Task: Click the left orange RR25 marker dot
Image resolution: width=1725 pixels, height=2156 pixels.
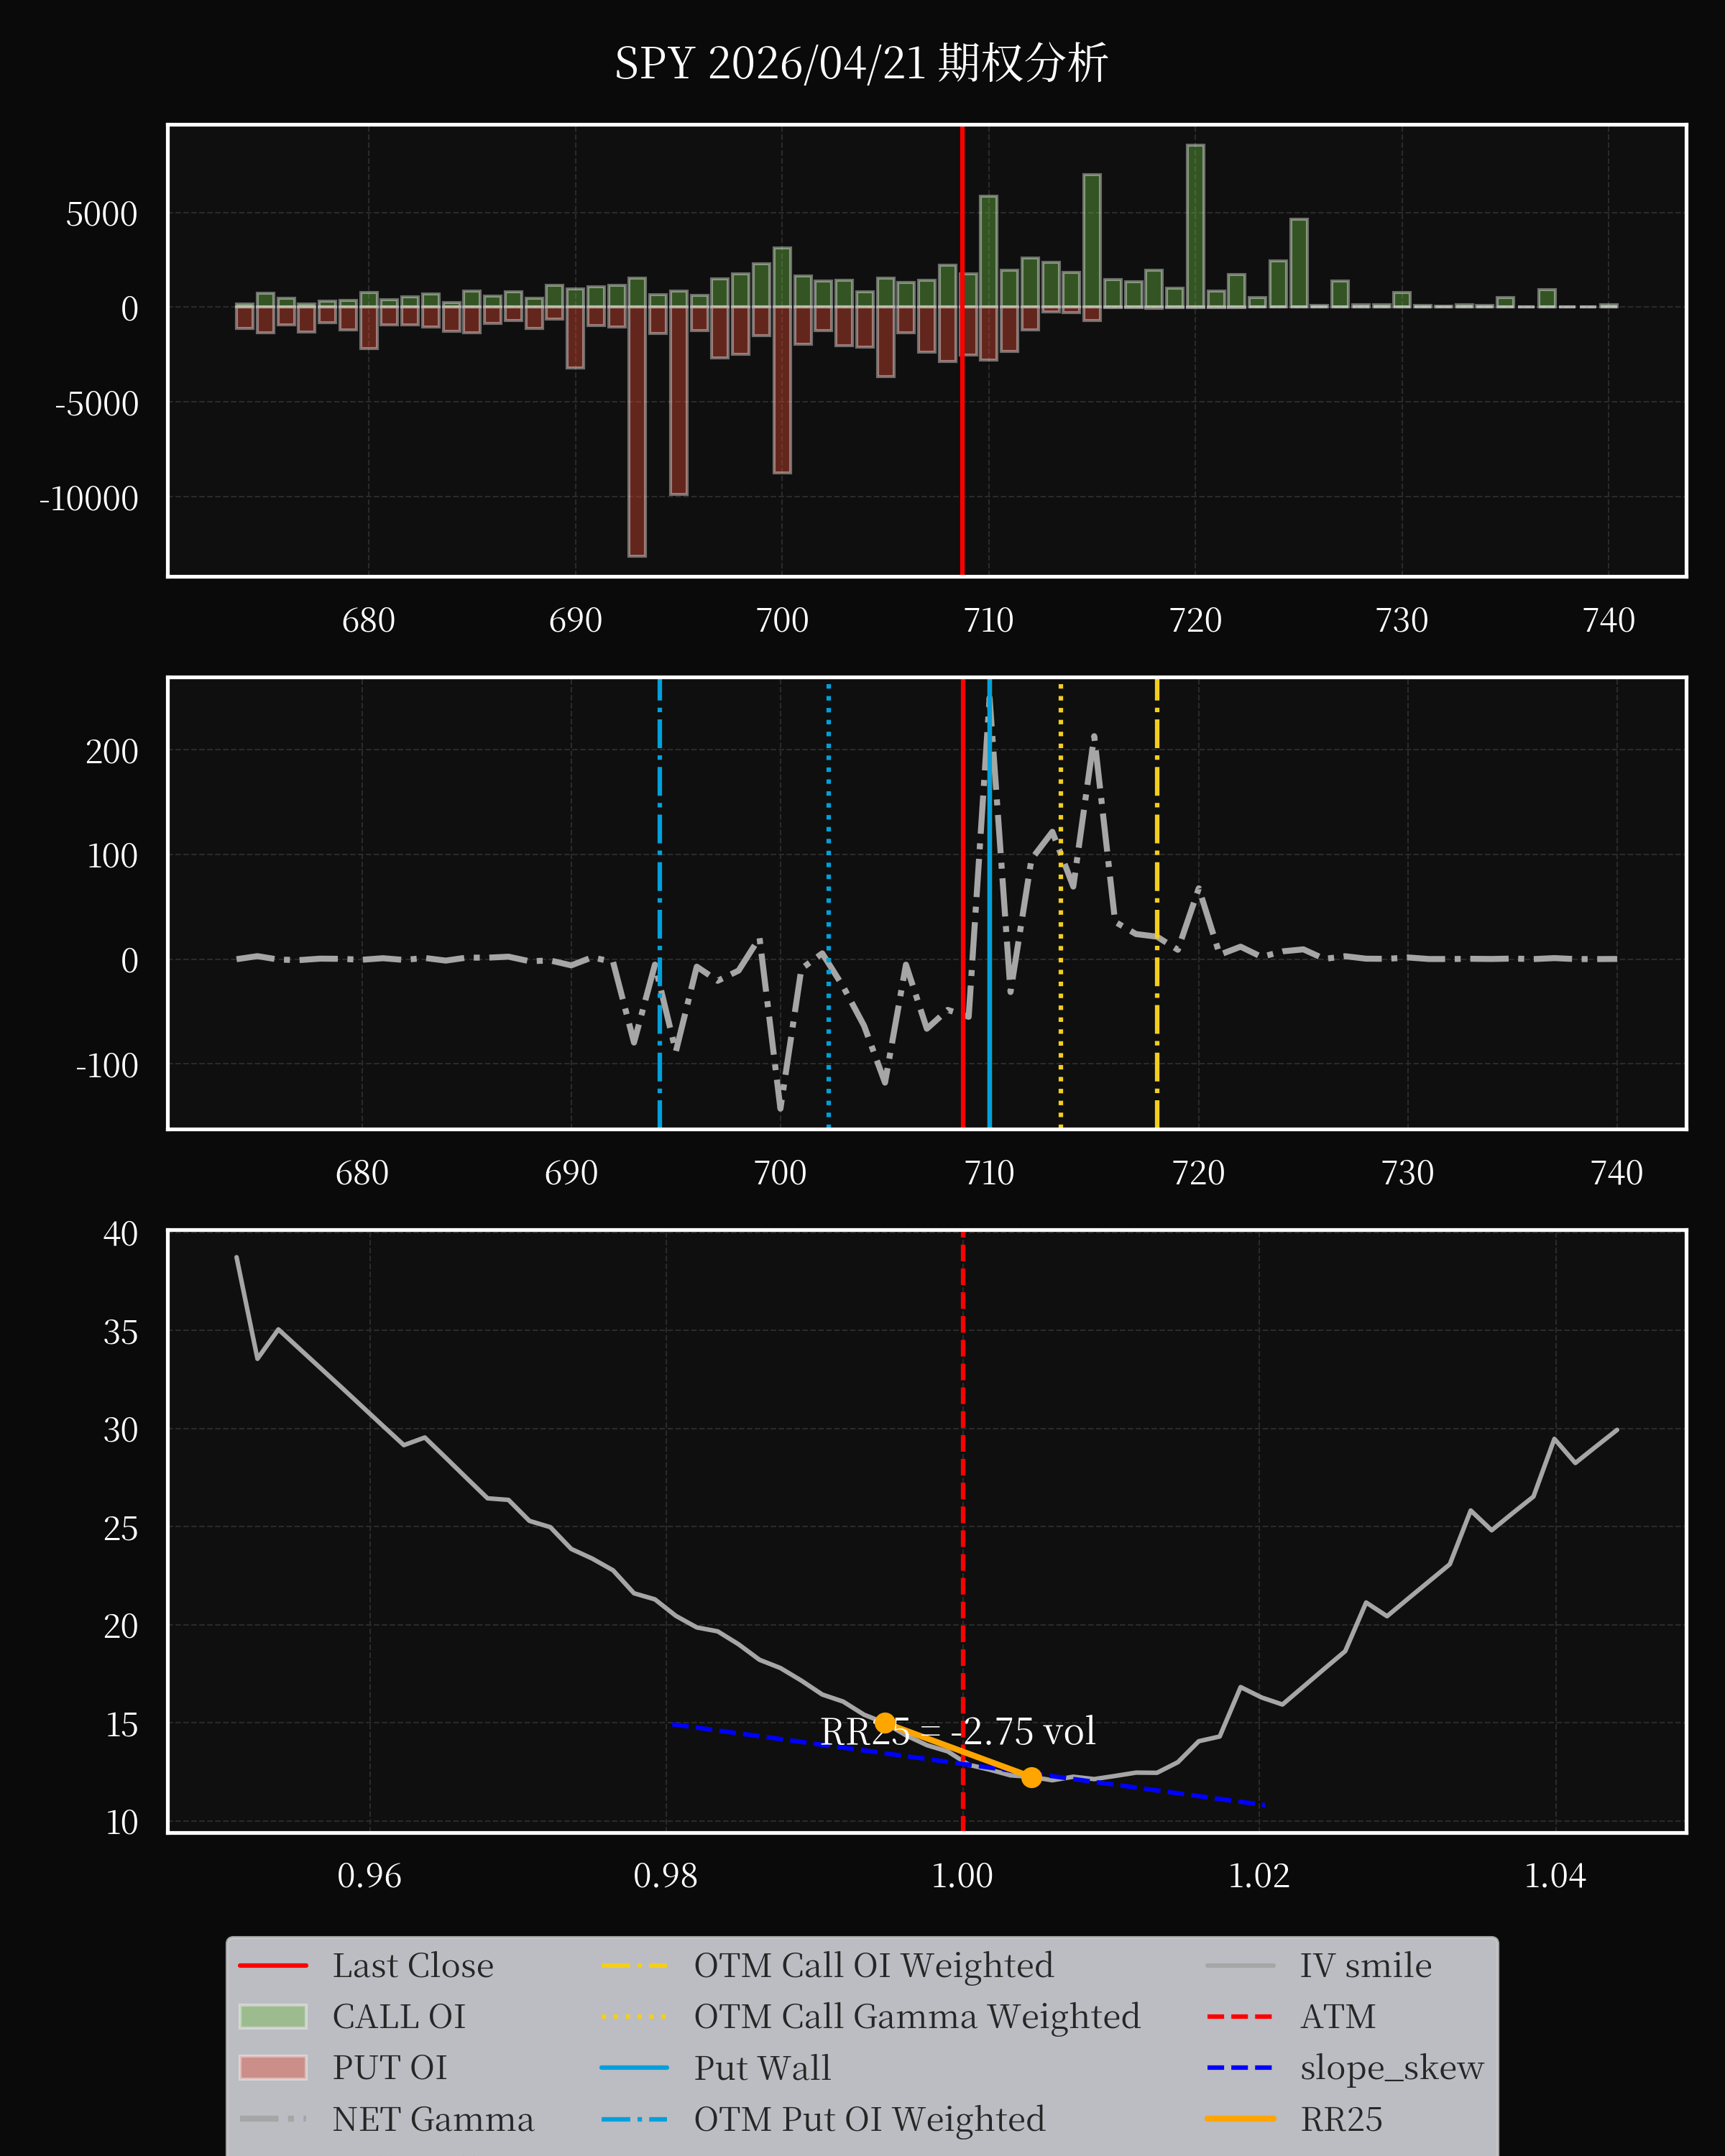Action: [885, 1723]
